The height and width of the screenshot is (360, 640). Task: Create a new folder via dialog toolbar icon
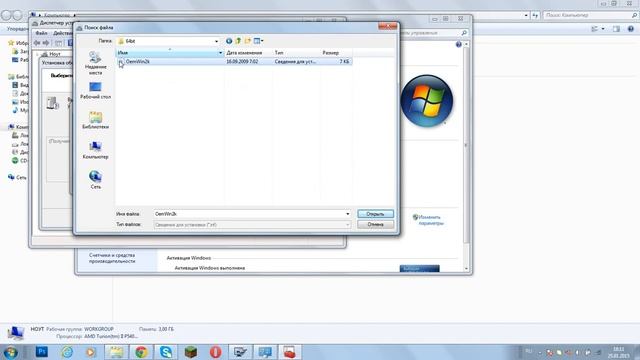tap(247, 41)
